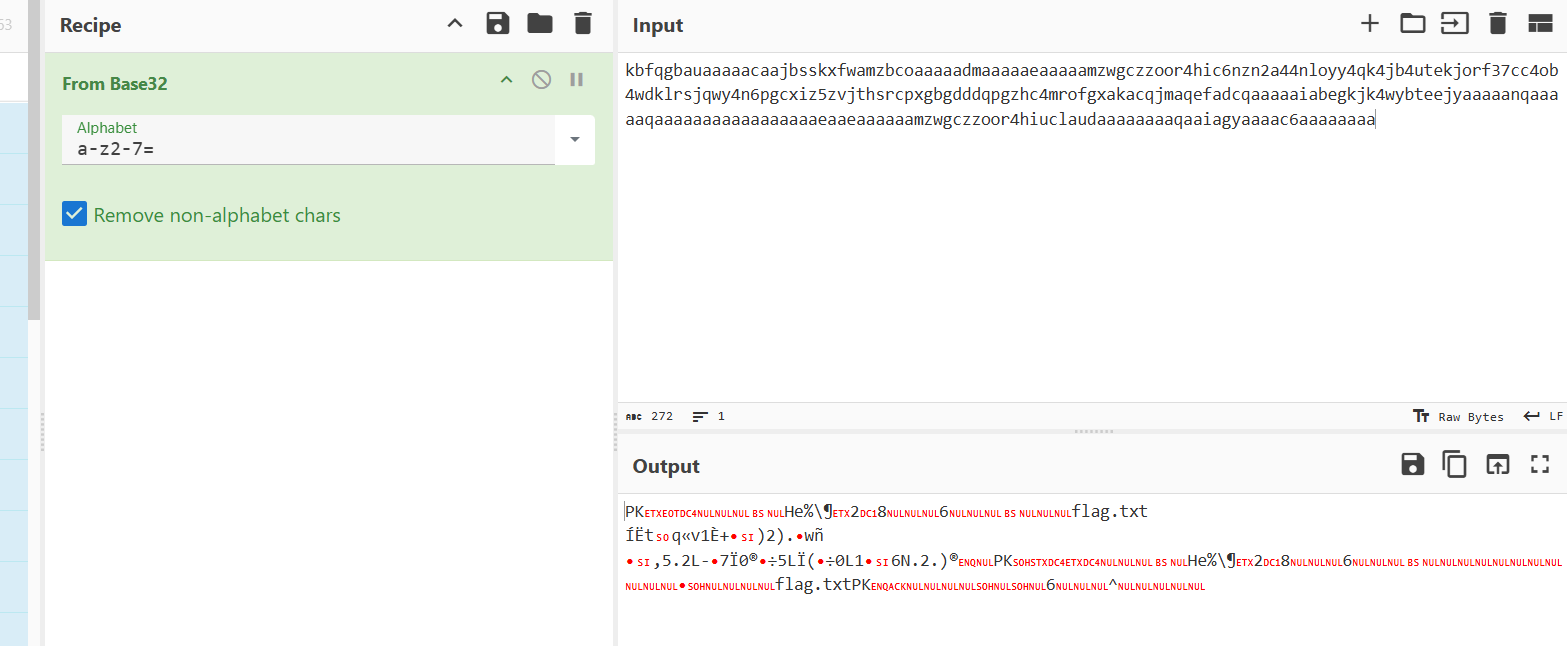Collapse the From Base32 operation
Image resolution: width=1567 pixels, height=646 pixels.
coord(506,80)
